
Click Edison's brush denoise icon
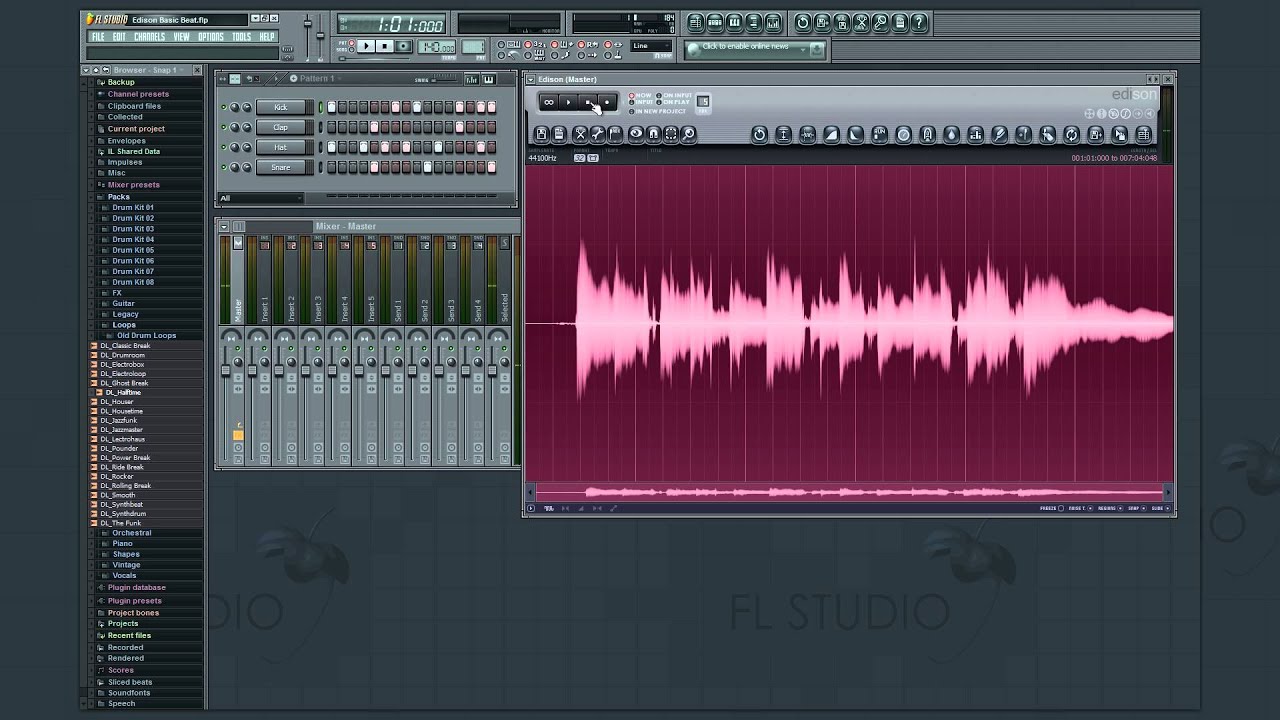[999, 134]
